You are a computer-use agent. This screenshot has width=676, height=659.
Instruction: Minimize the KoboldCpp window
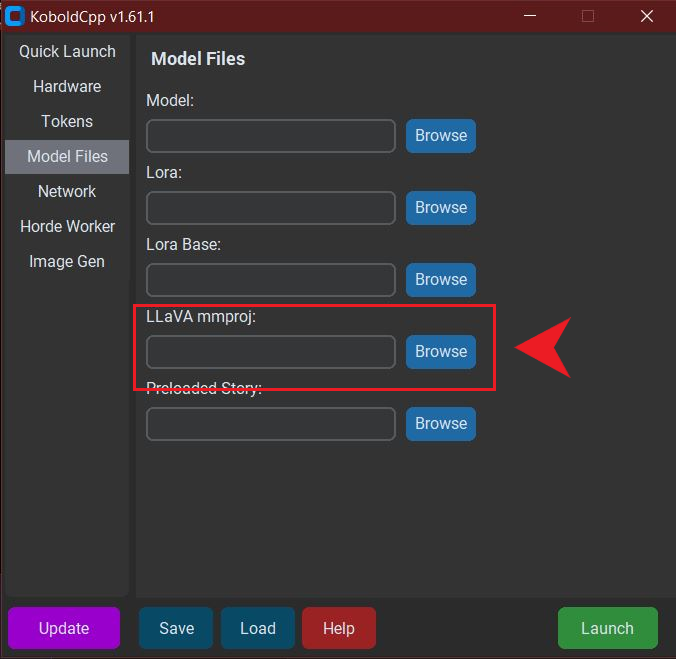(530, 16)
